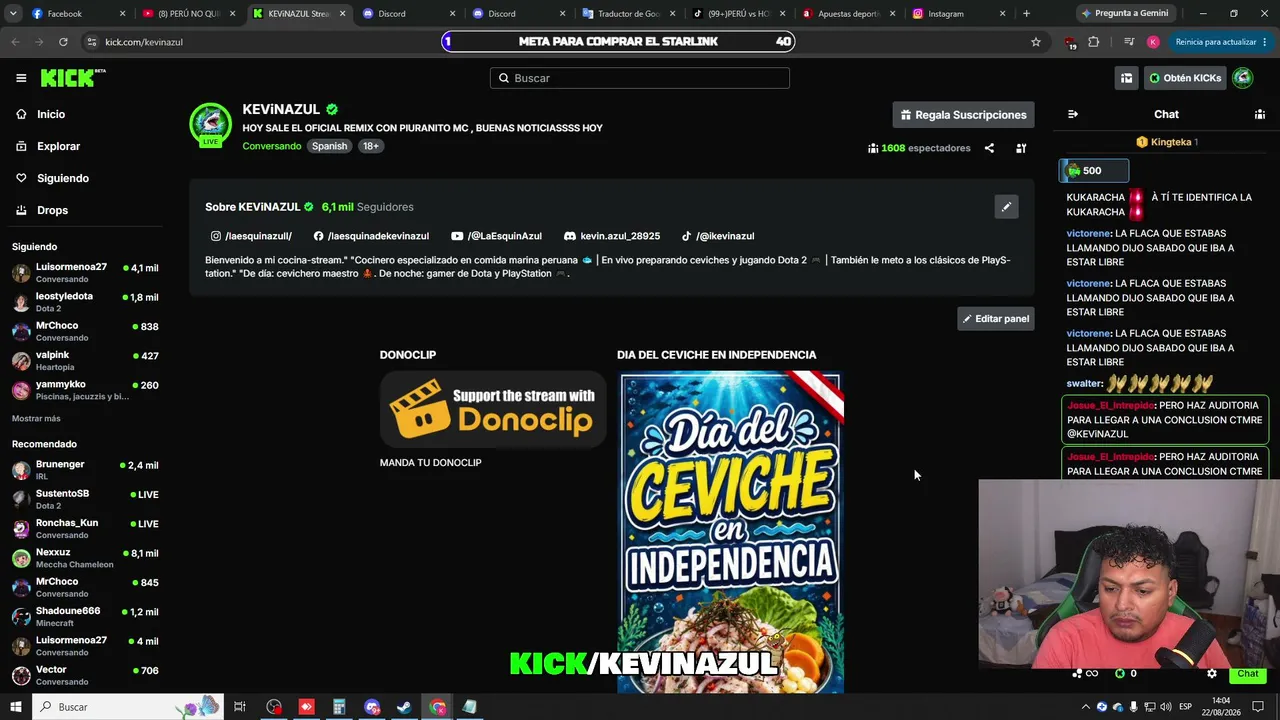This screenshot has height=720, width=1280.
Task: Open Día del Ceviche poster image
Action: [730, 532]
